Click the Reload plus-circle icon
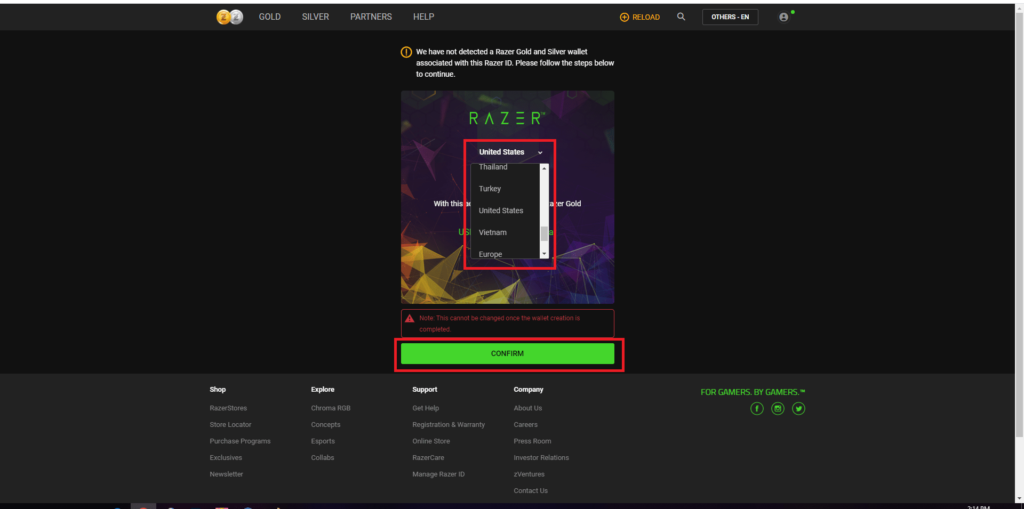This screenshot has width=1024, height=509. coord(625,17)
